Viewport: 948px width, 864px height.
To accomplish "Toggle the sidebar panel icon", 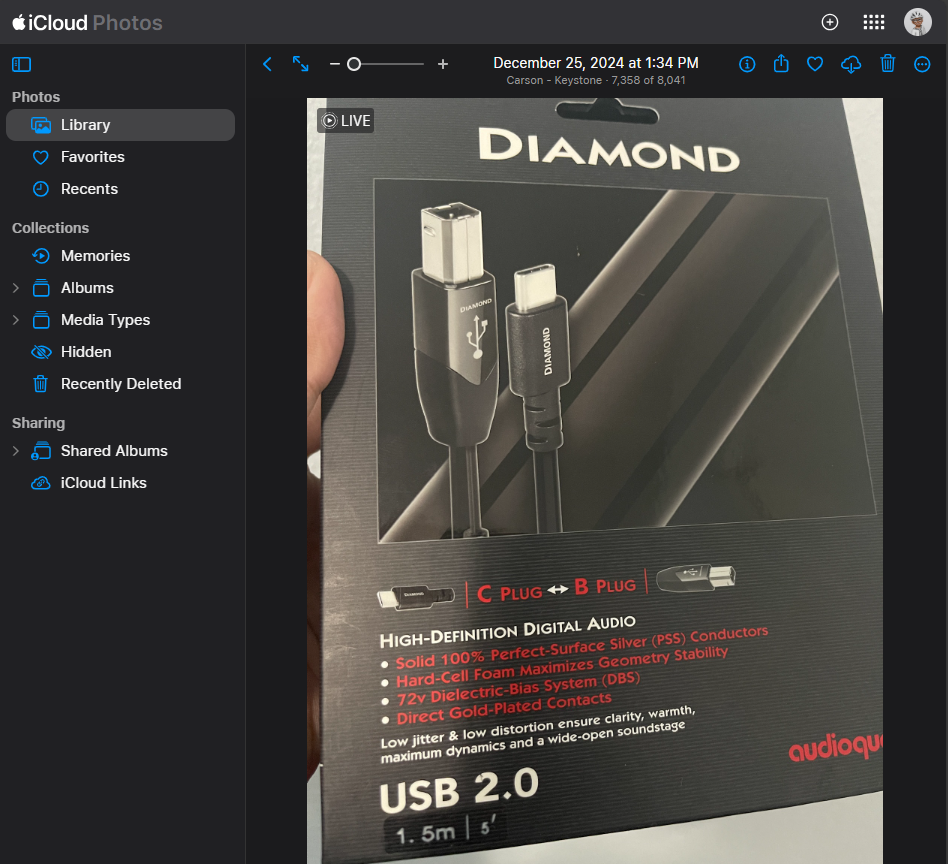I will tap(22, 64).
